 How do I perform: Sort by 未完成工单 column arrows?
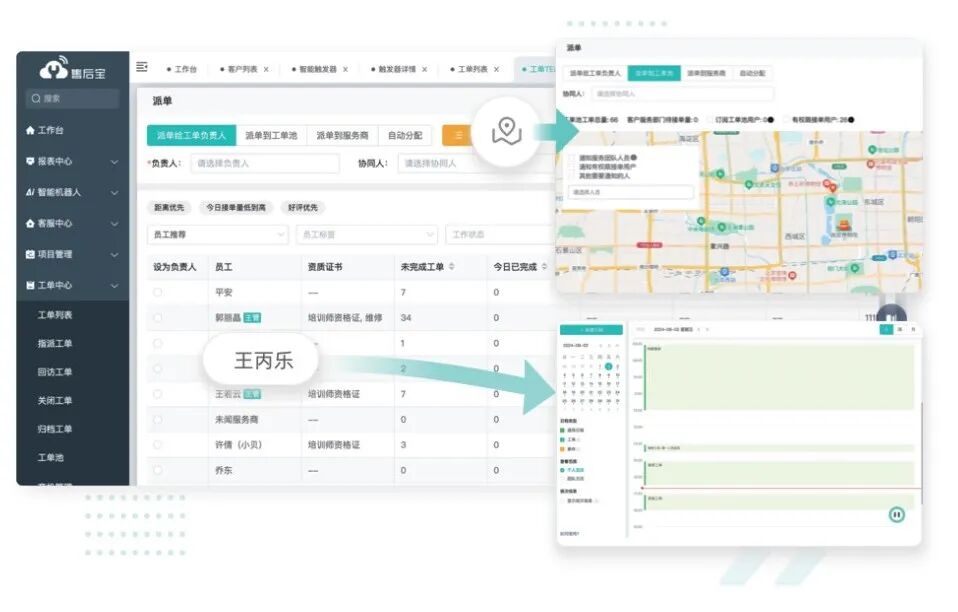coord(452,266)
